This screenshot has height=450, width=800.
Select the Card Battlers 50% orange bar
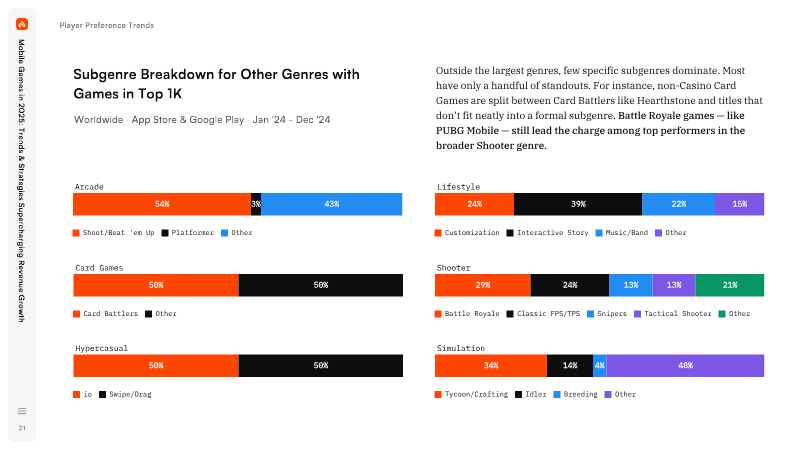point(156,285)
